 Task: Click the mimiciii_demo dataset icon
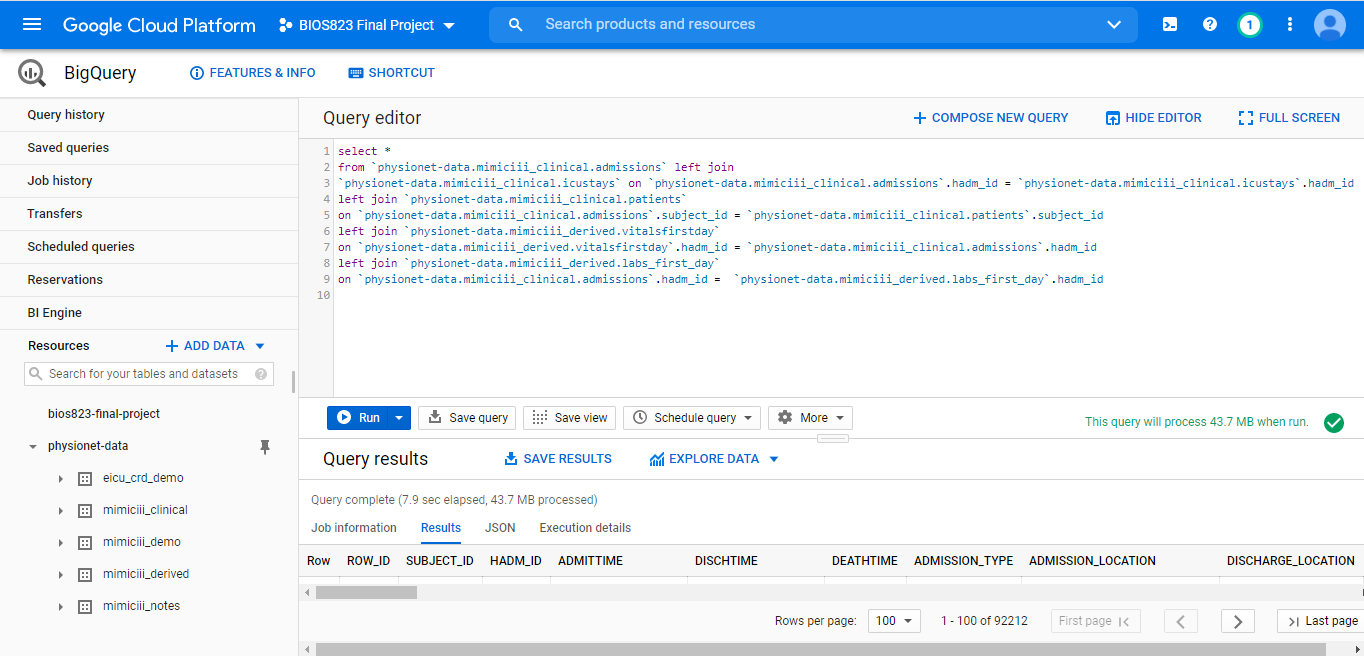click(85, 542)
